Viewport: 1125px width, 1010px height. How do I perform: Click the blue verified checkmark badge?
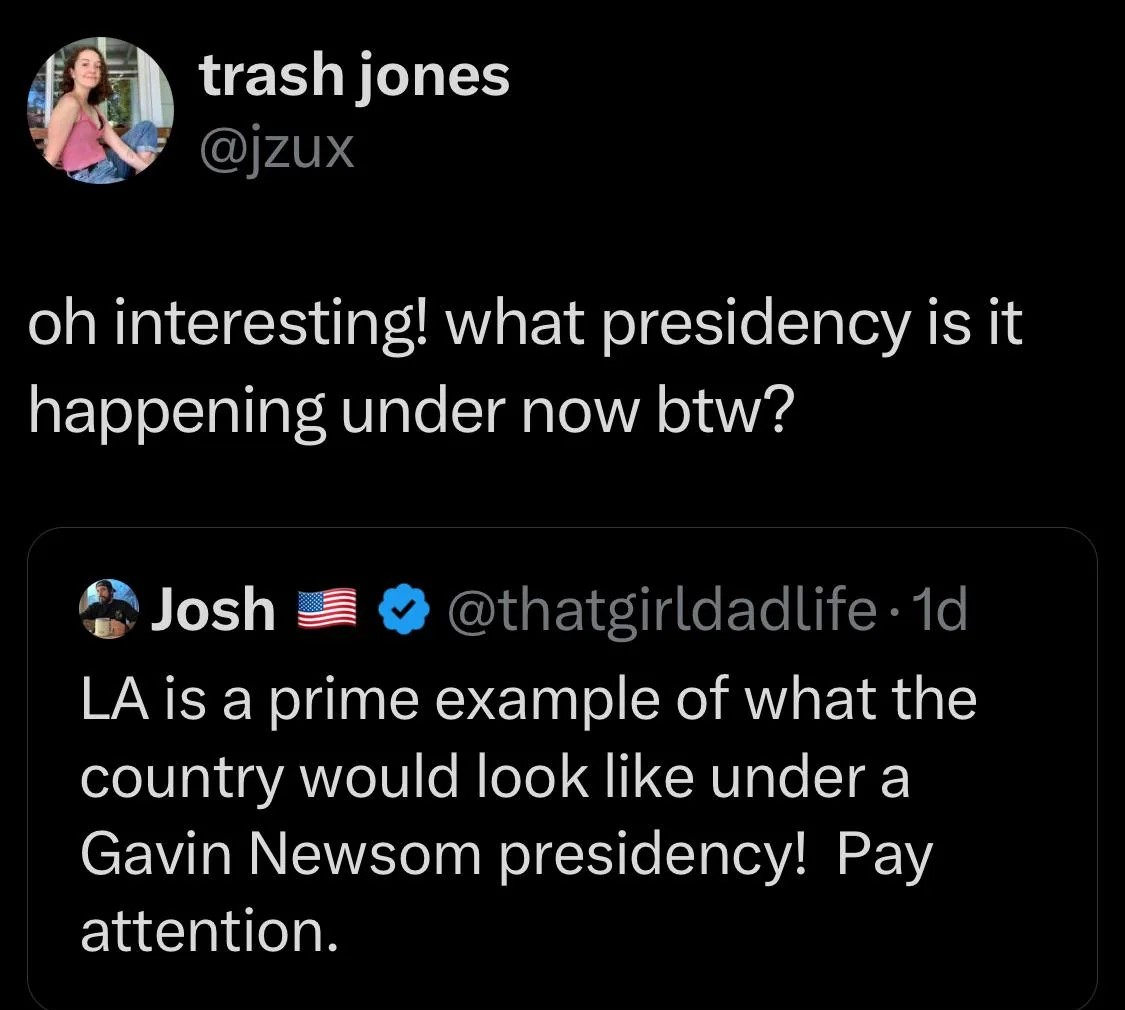click(x=404, y=610)
